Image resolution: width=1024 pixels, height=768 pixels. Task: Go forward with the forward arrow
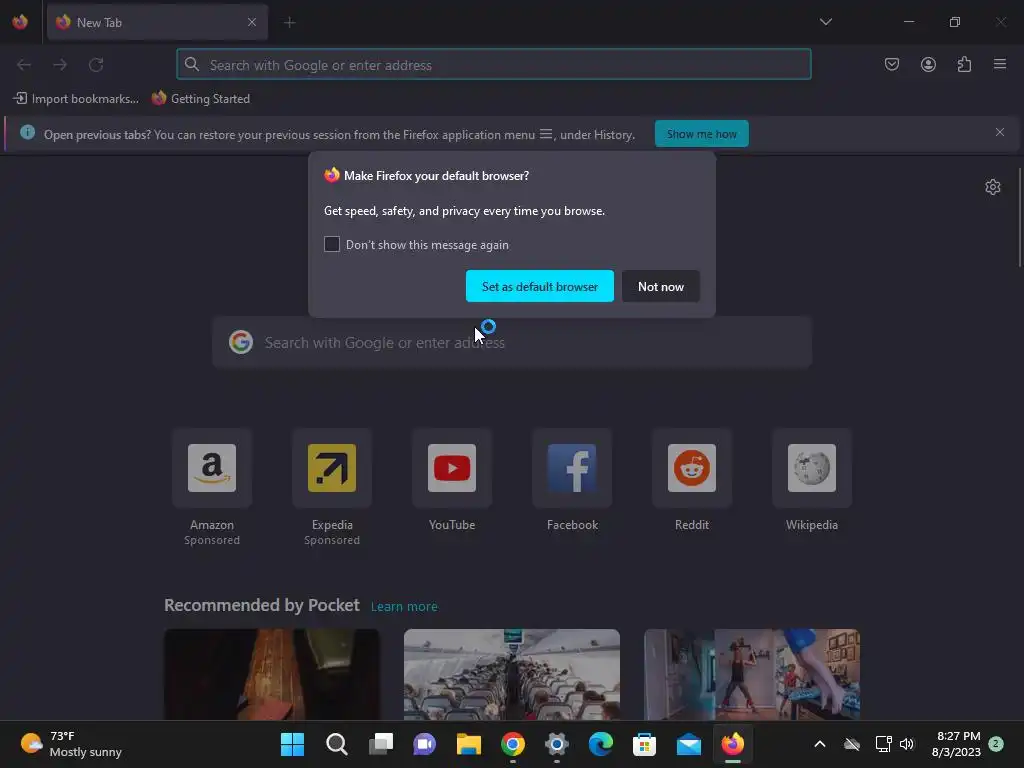tap(60, 65)
